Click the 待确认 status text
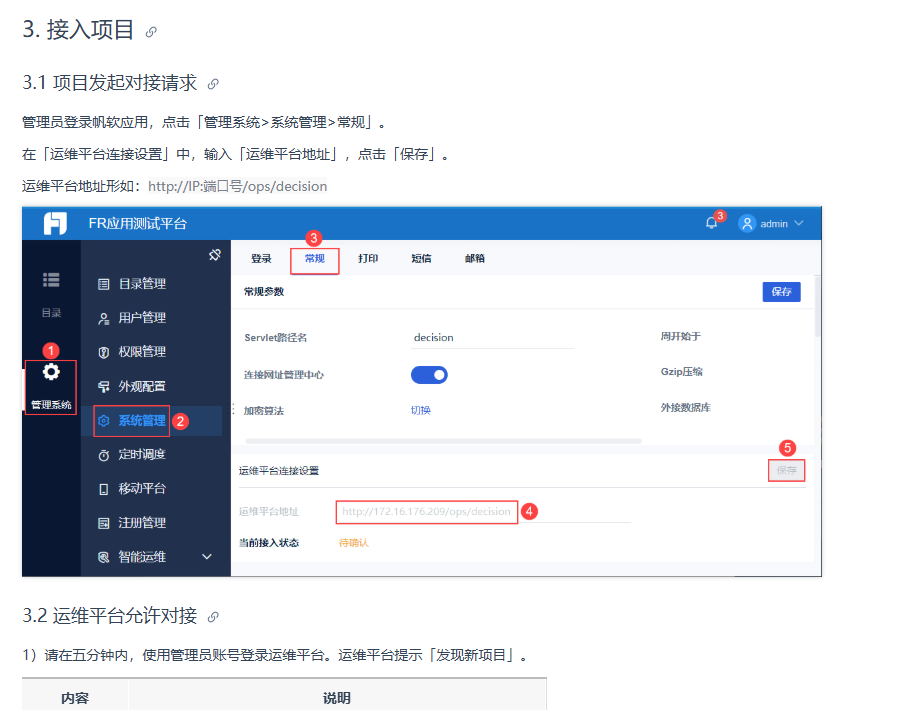The height and width of the screenshot is (710, 912). 354,543
